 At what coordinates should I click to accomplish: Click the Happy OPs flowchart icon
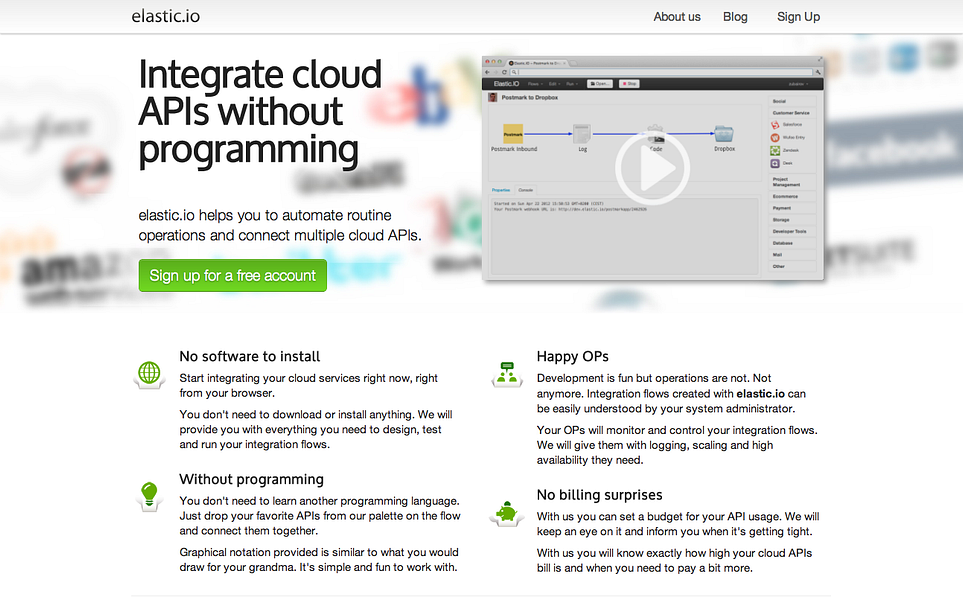point(507,373)
